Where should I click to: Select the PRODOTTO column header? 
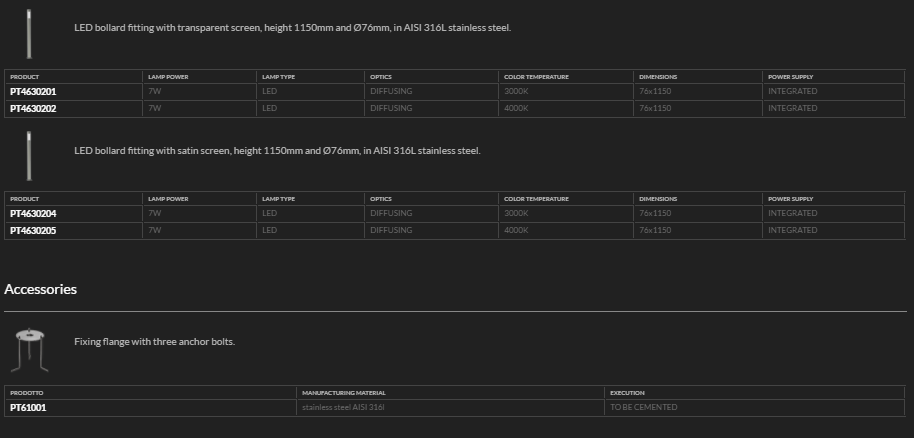[27, 393]
